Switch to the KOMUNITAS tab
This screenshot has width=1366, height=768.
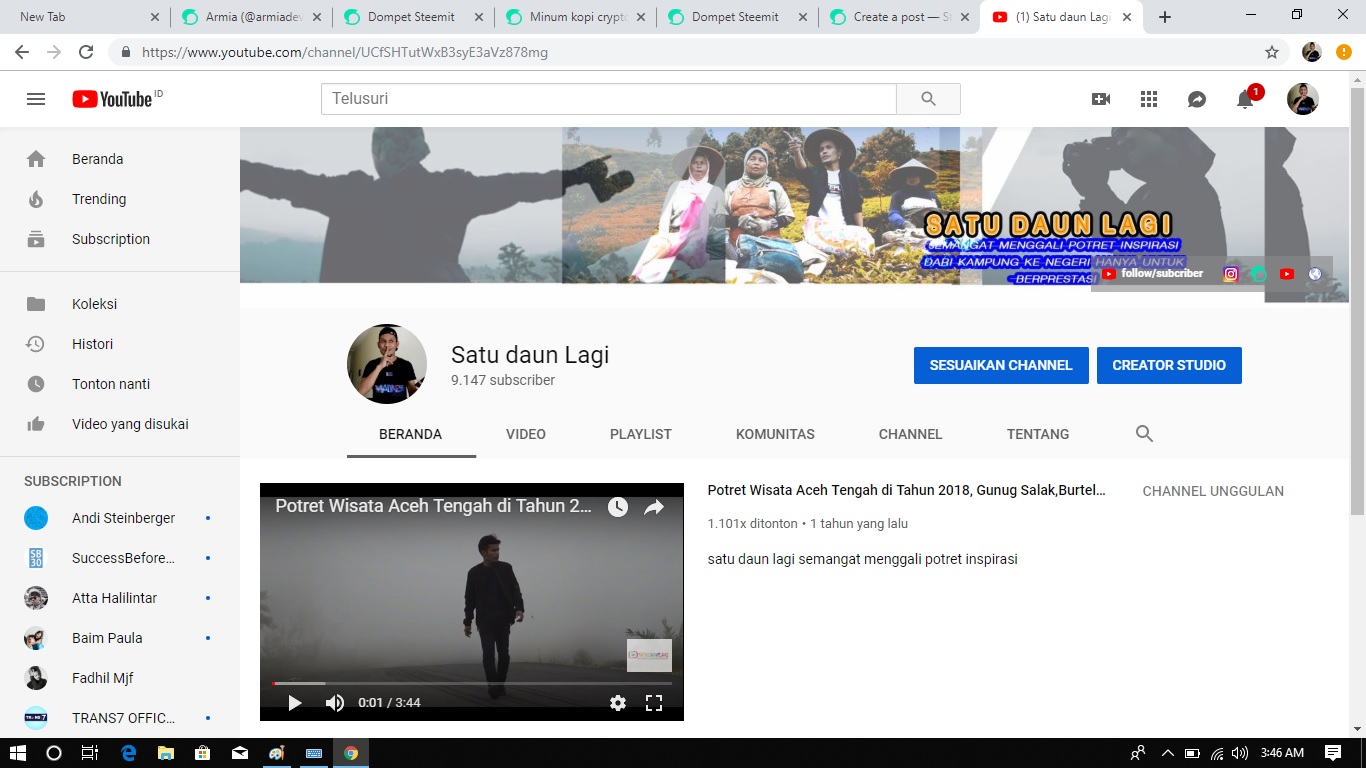pos(775,433)
